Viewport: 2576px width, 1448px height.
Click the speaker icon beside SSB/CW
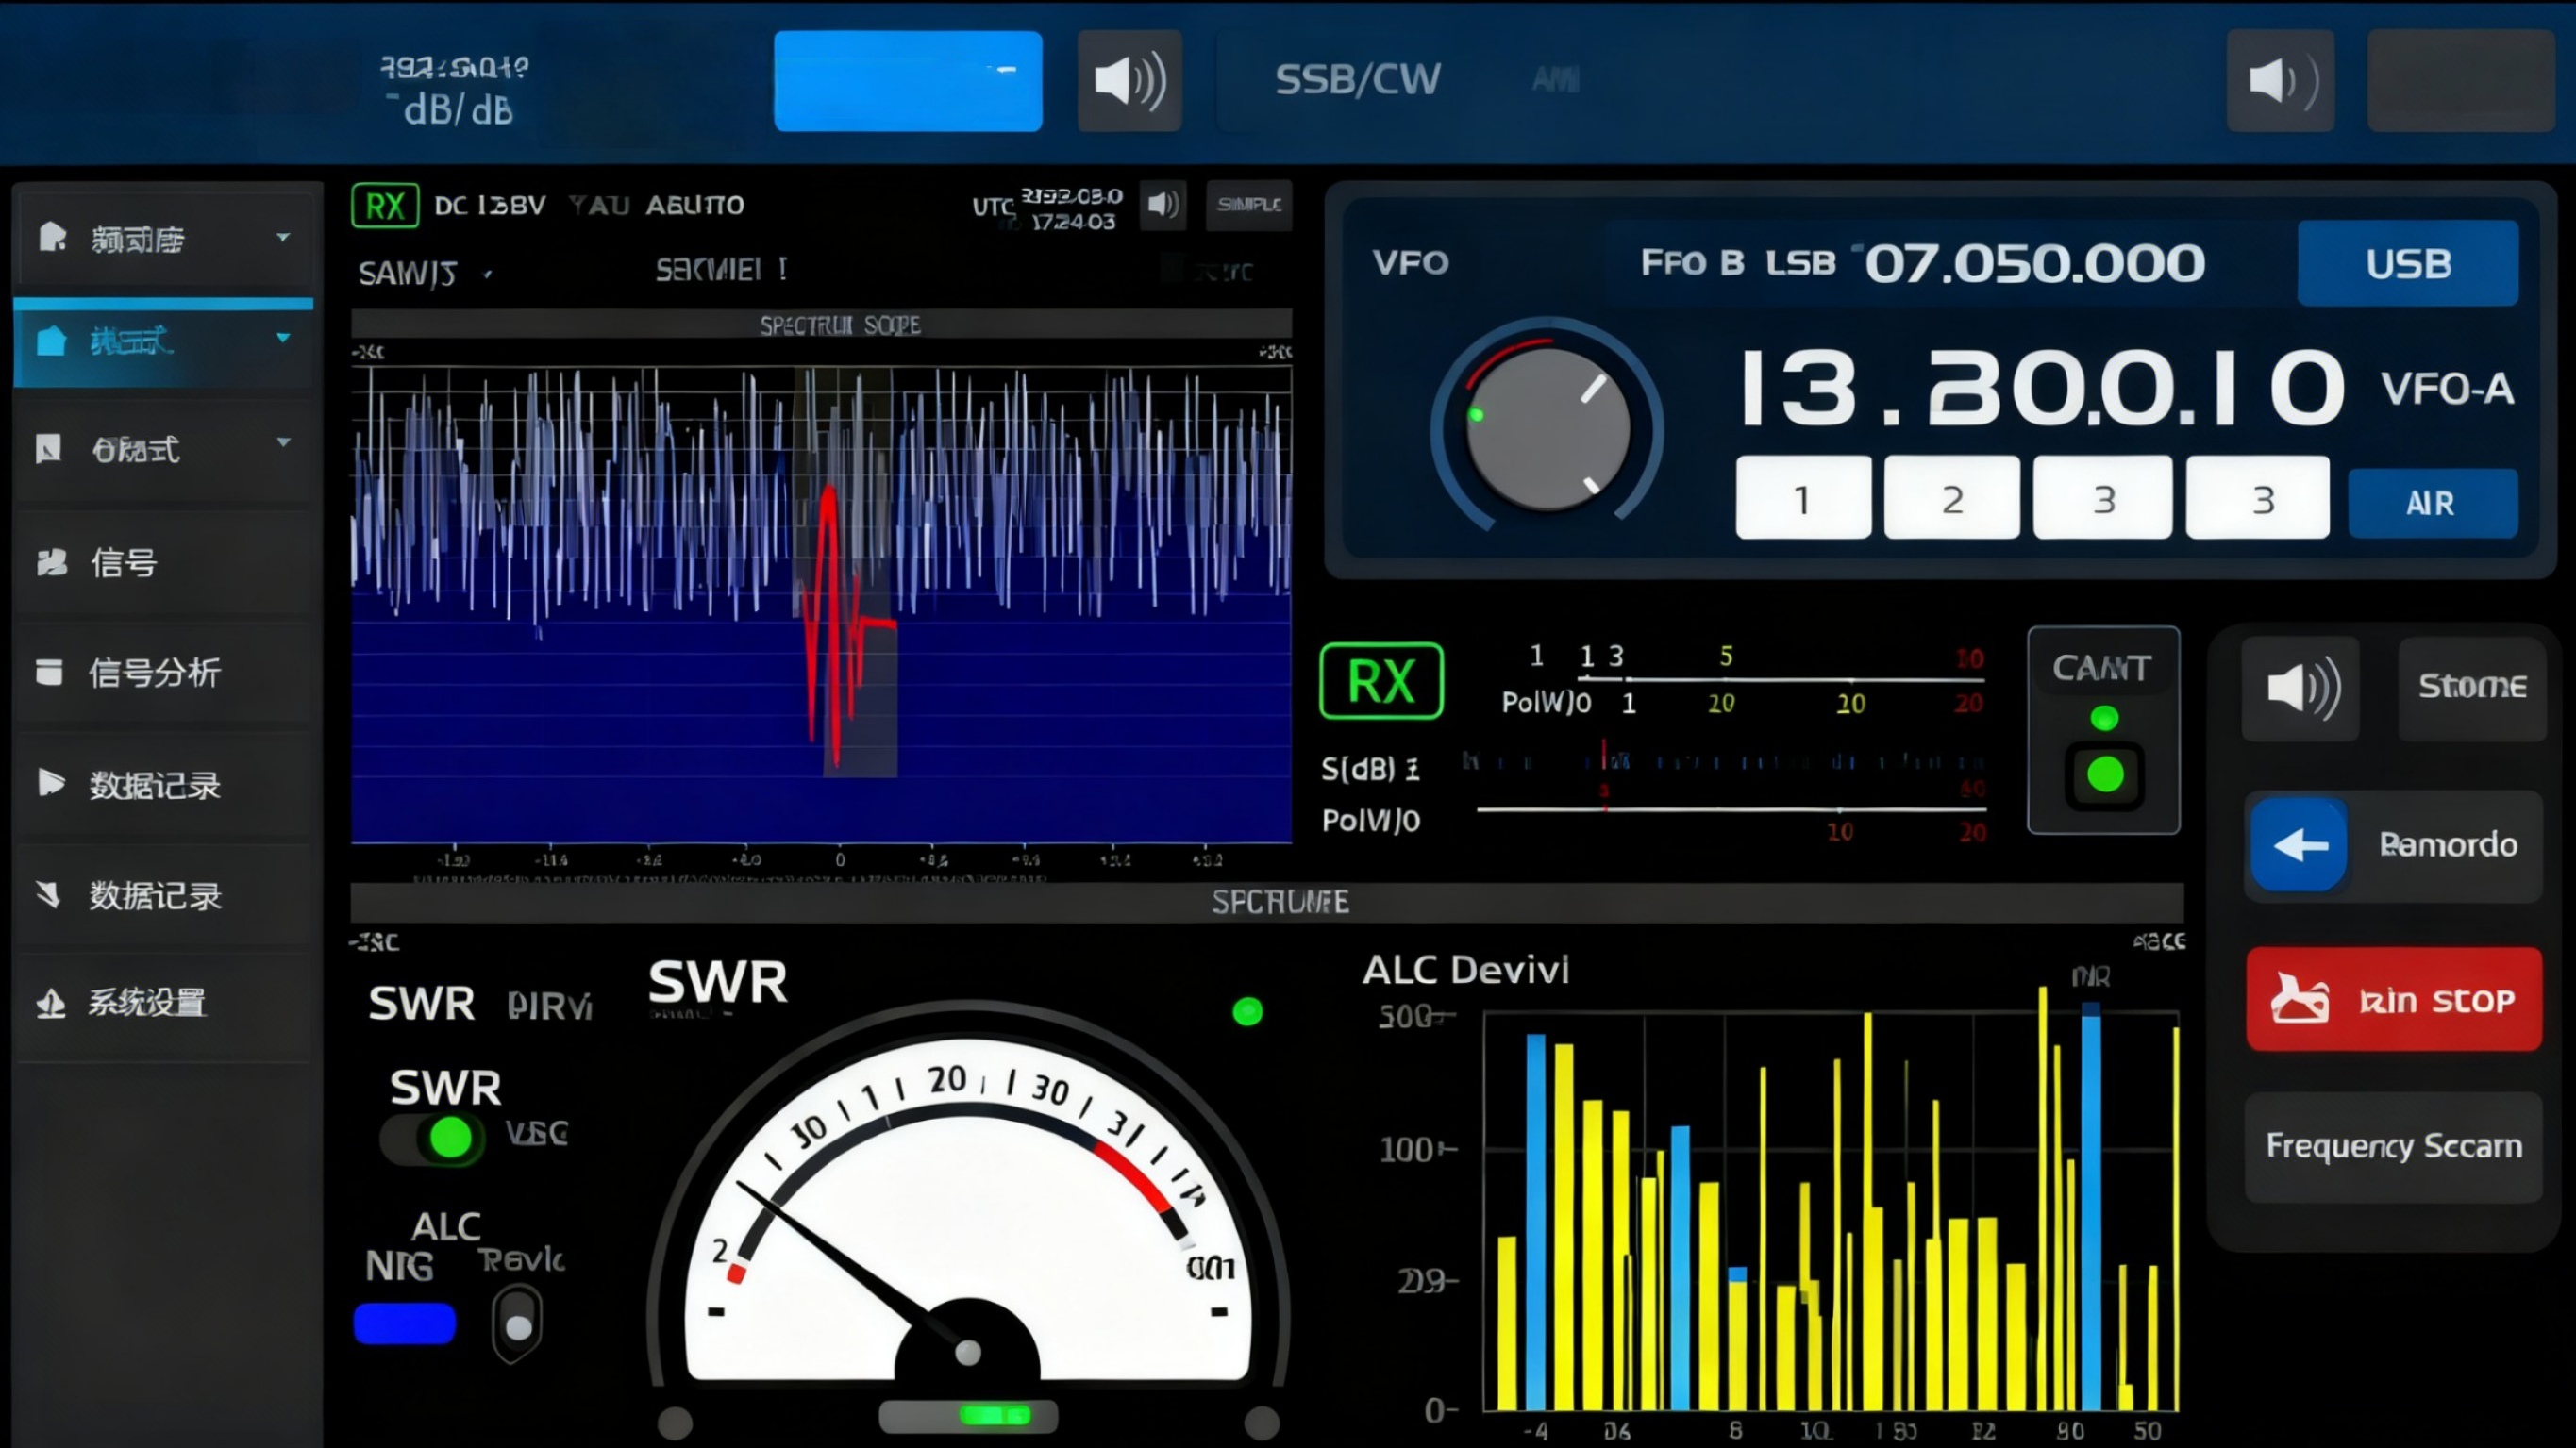[1129, 81]
